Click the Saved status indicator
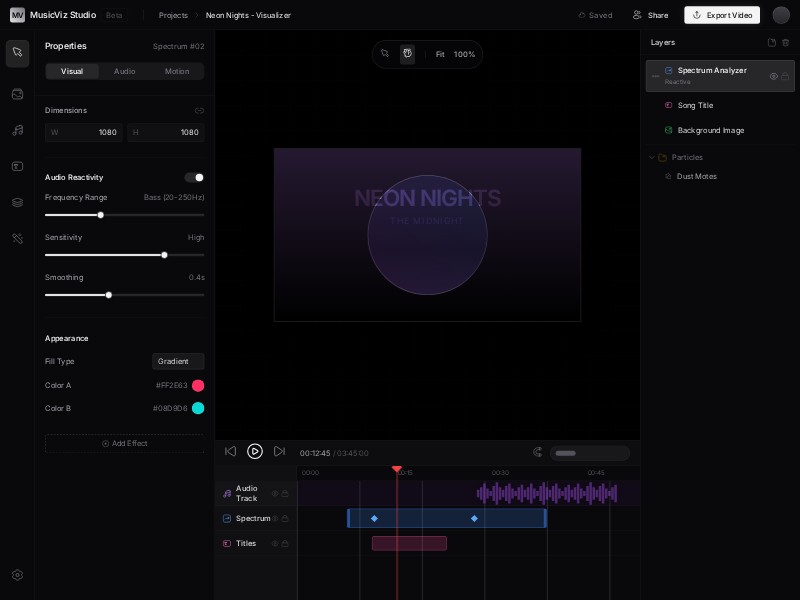Viewport: 800px width, 600px height. (x=595, y=15)
